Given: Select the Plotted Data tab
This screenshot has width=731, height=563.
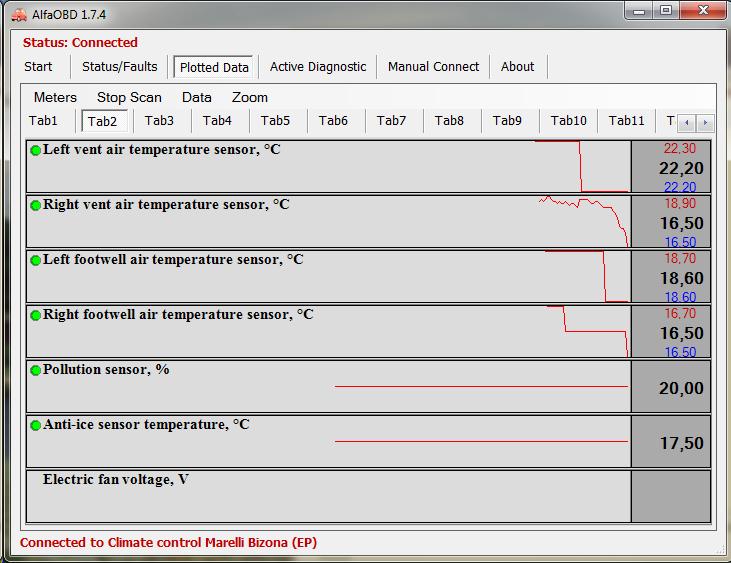Looking at the screenshot, I should click(x=214, y=67).
